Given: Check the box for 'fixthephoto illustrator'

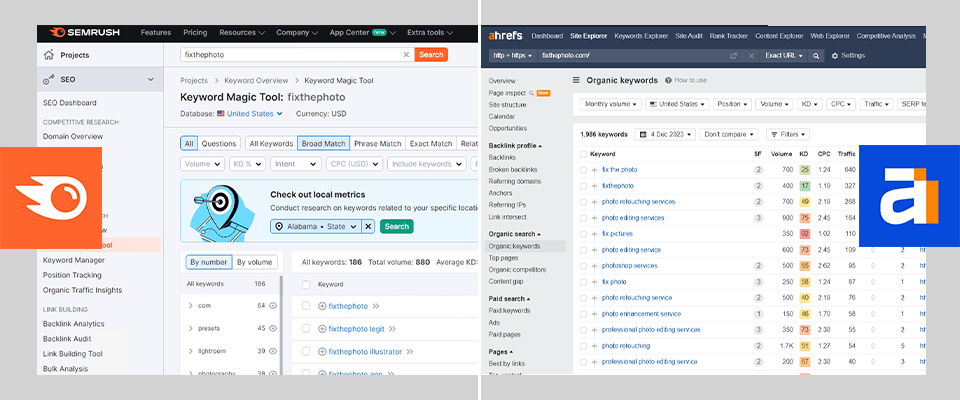Looking at the screenshot, I should tap(306, 352).
